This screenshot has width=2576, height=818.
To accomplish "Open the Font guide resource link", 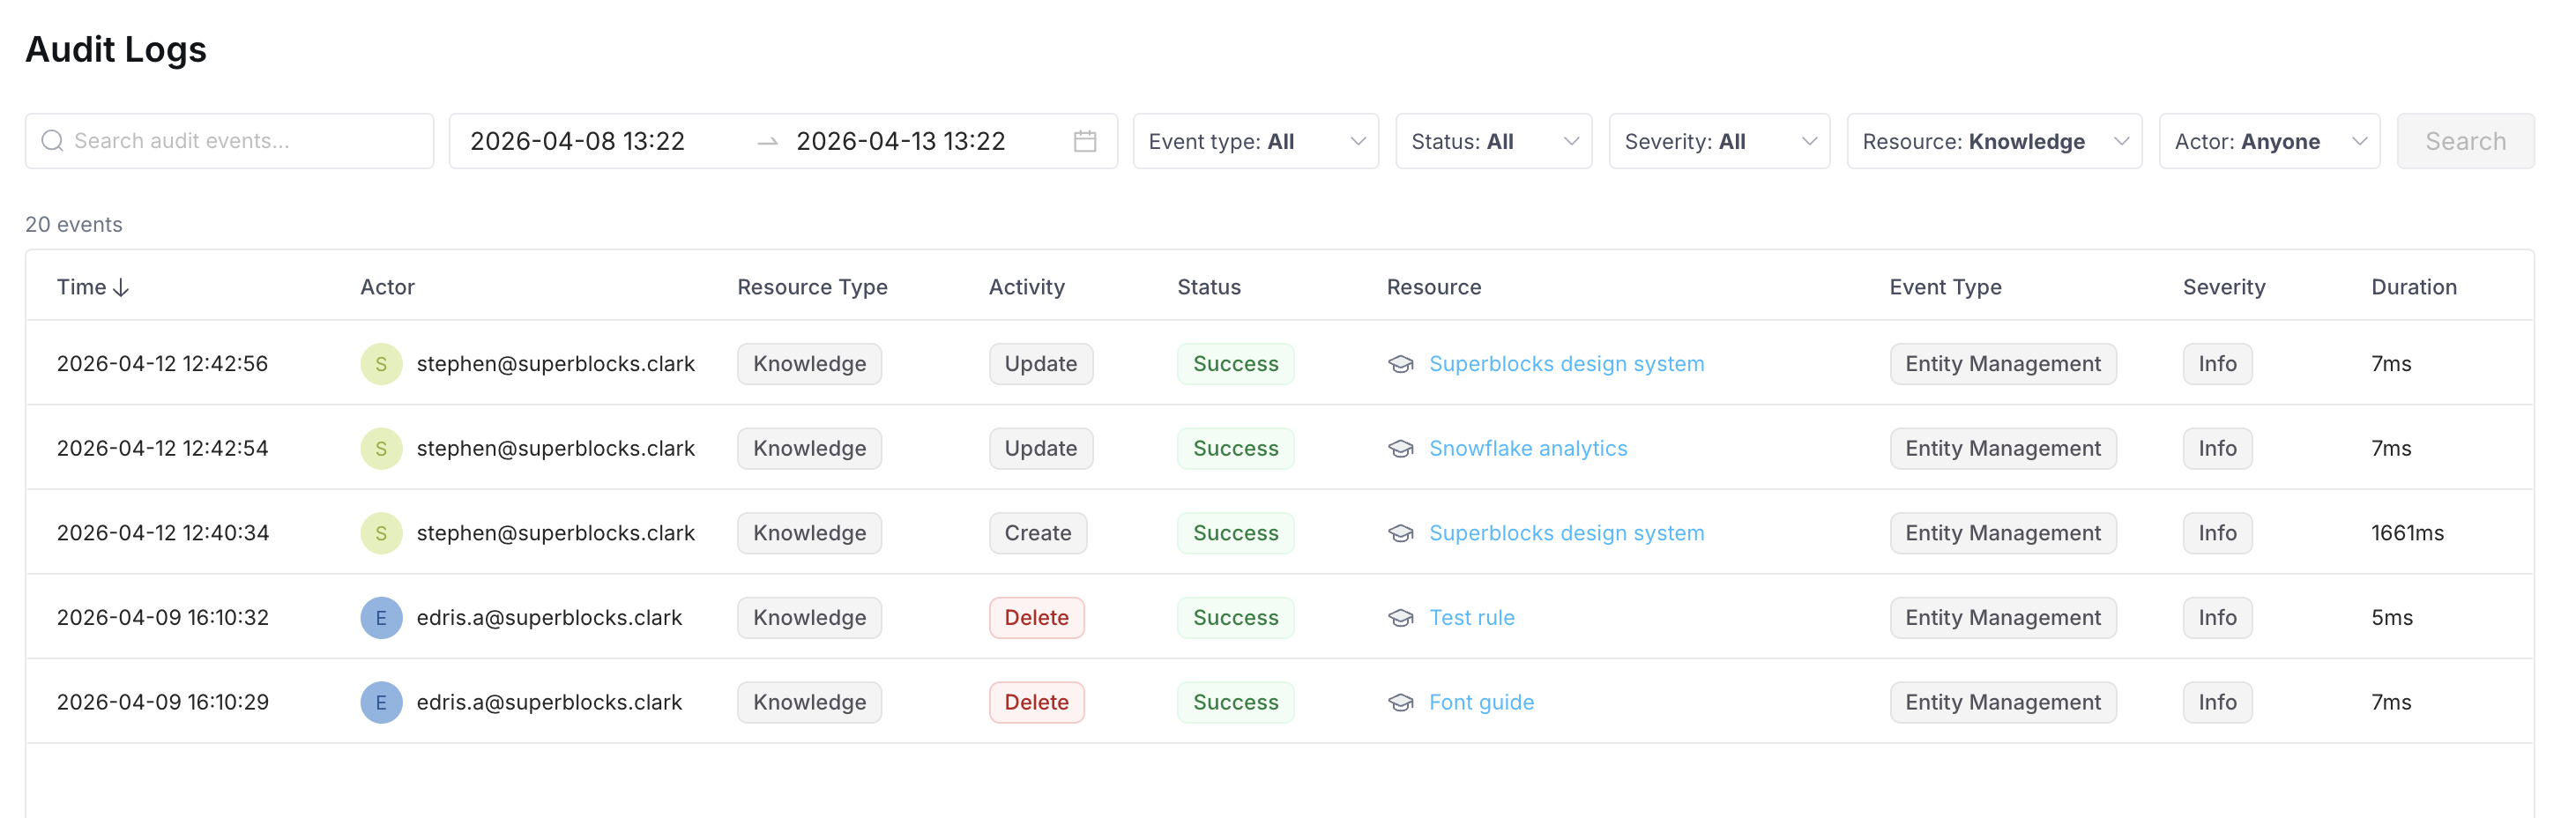I will pos(1480,703).
